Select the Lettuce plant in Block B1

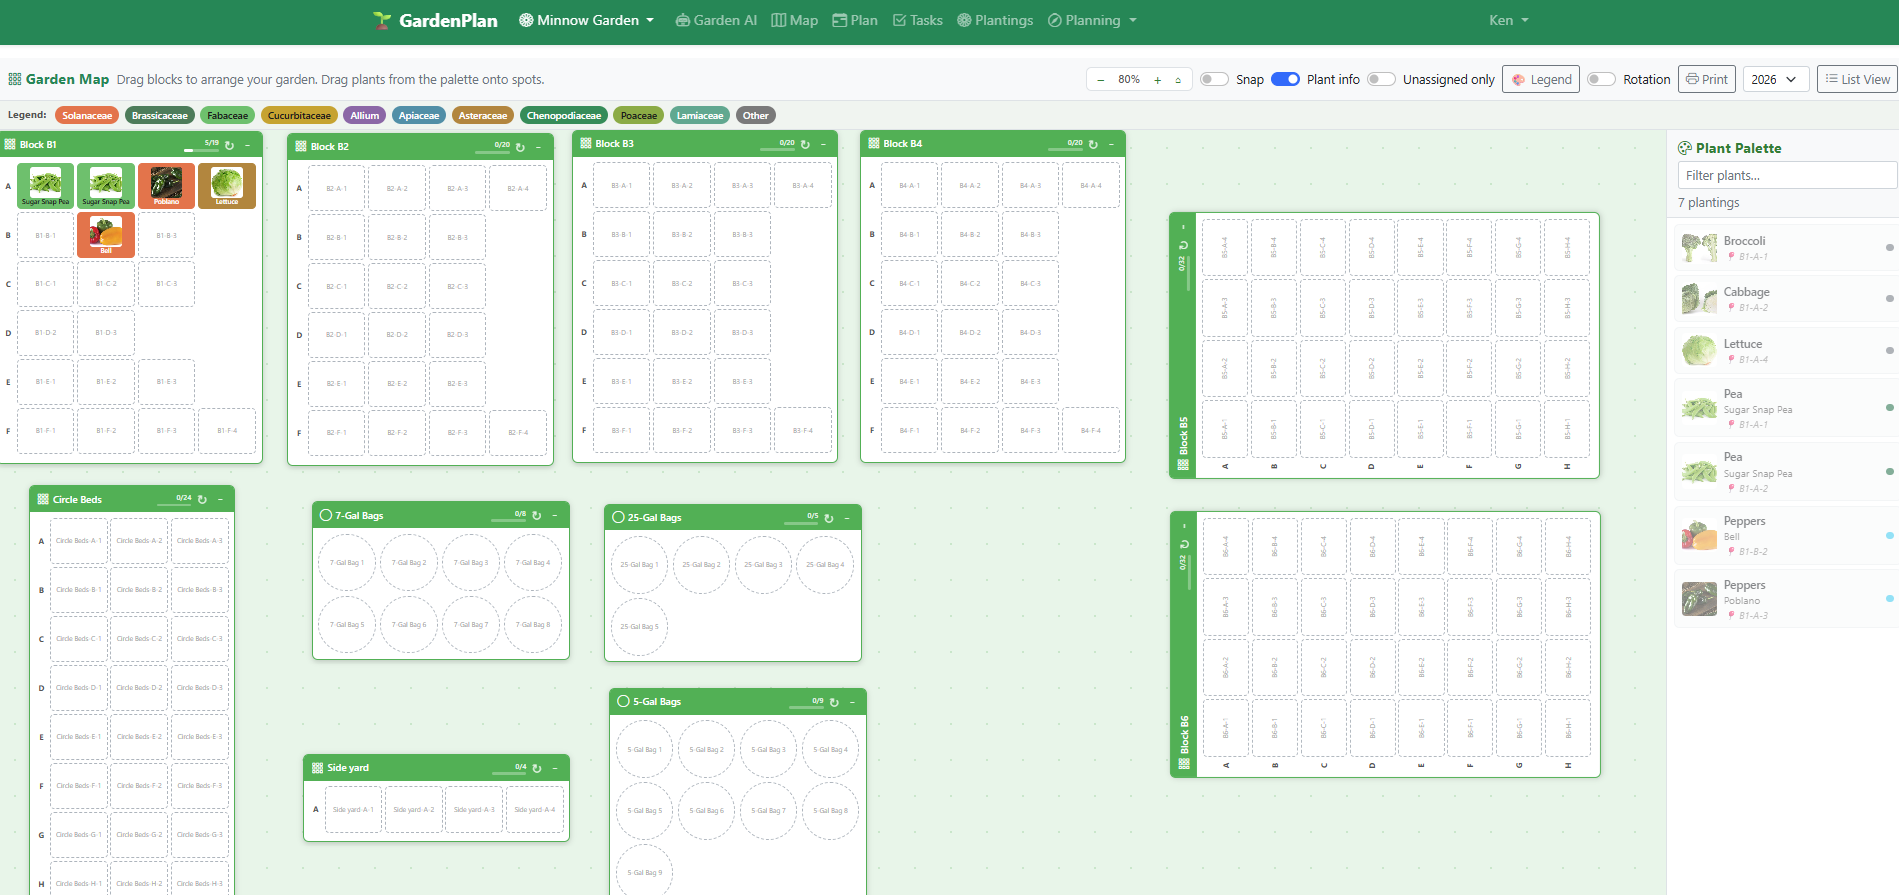(227, 186)
